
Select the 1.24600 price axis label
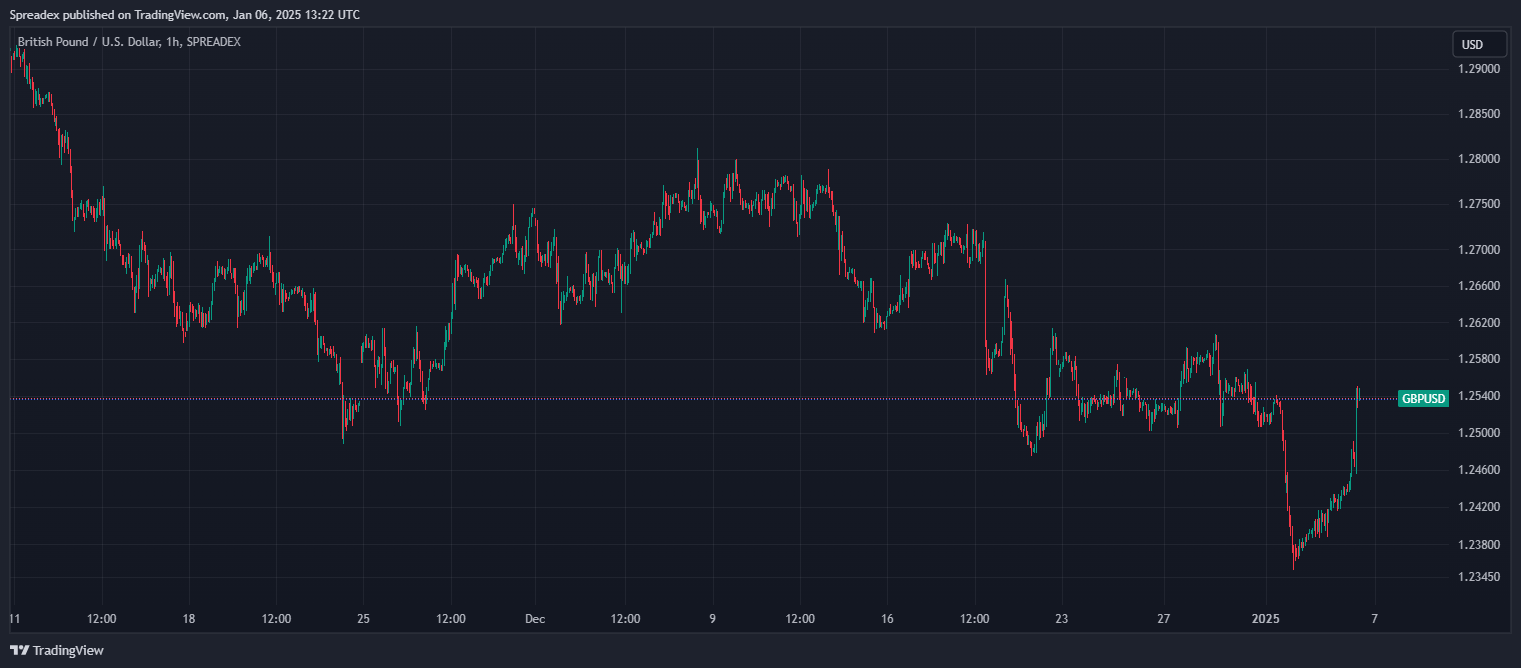pos(1479,470)
